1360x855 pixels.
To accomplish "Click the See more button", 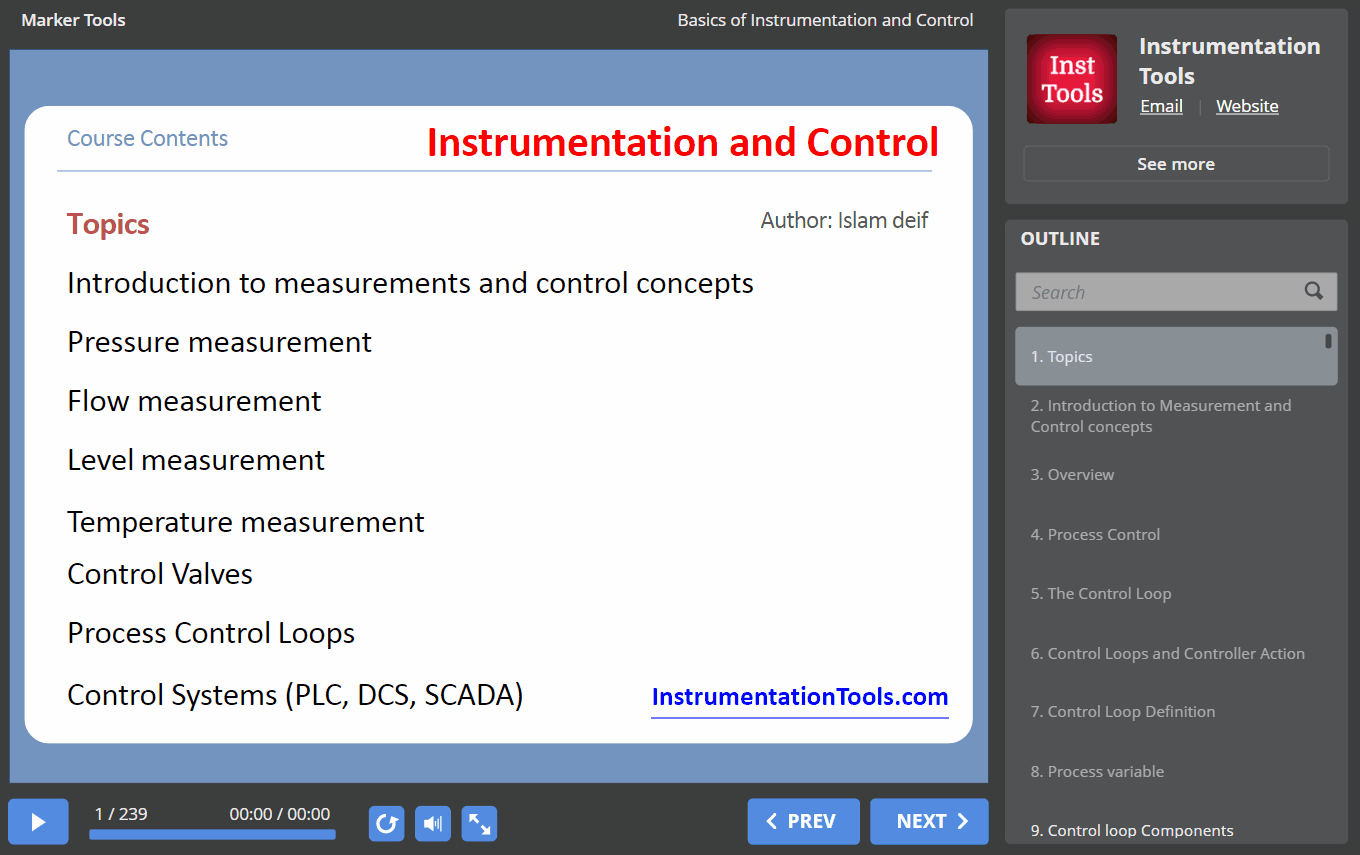I will click(x=1176, y=164).
